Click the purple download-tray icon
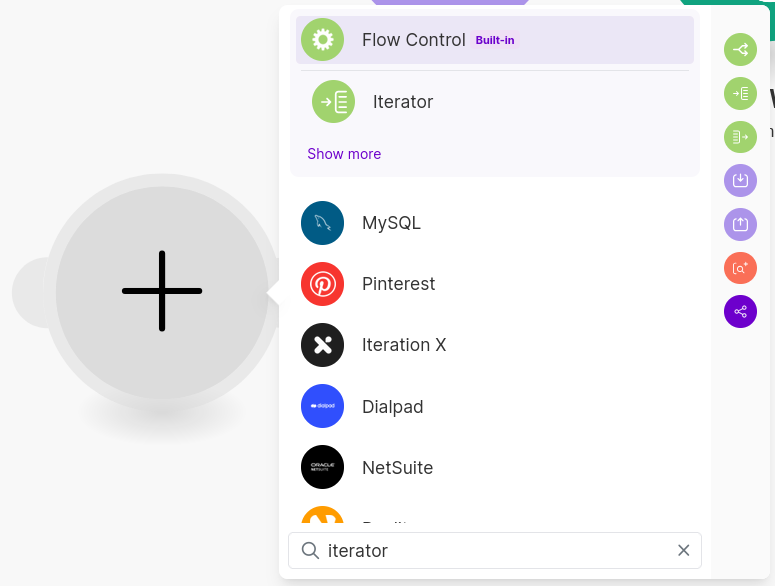 pyautogui.click(x=740, y=180)
